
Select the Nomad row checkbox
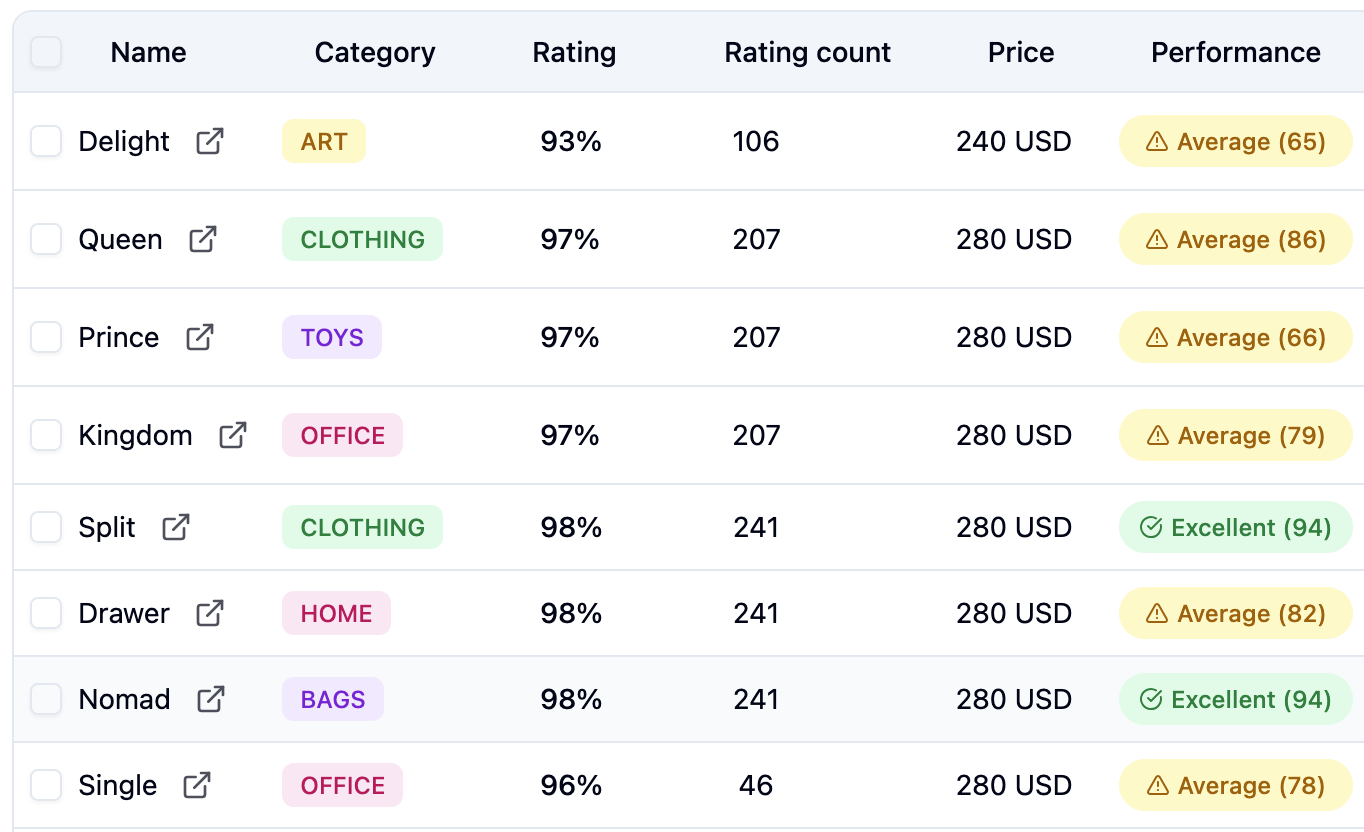(x=46, y=699)
